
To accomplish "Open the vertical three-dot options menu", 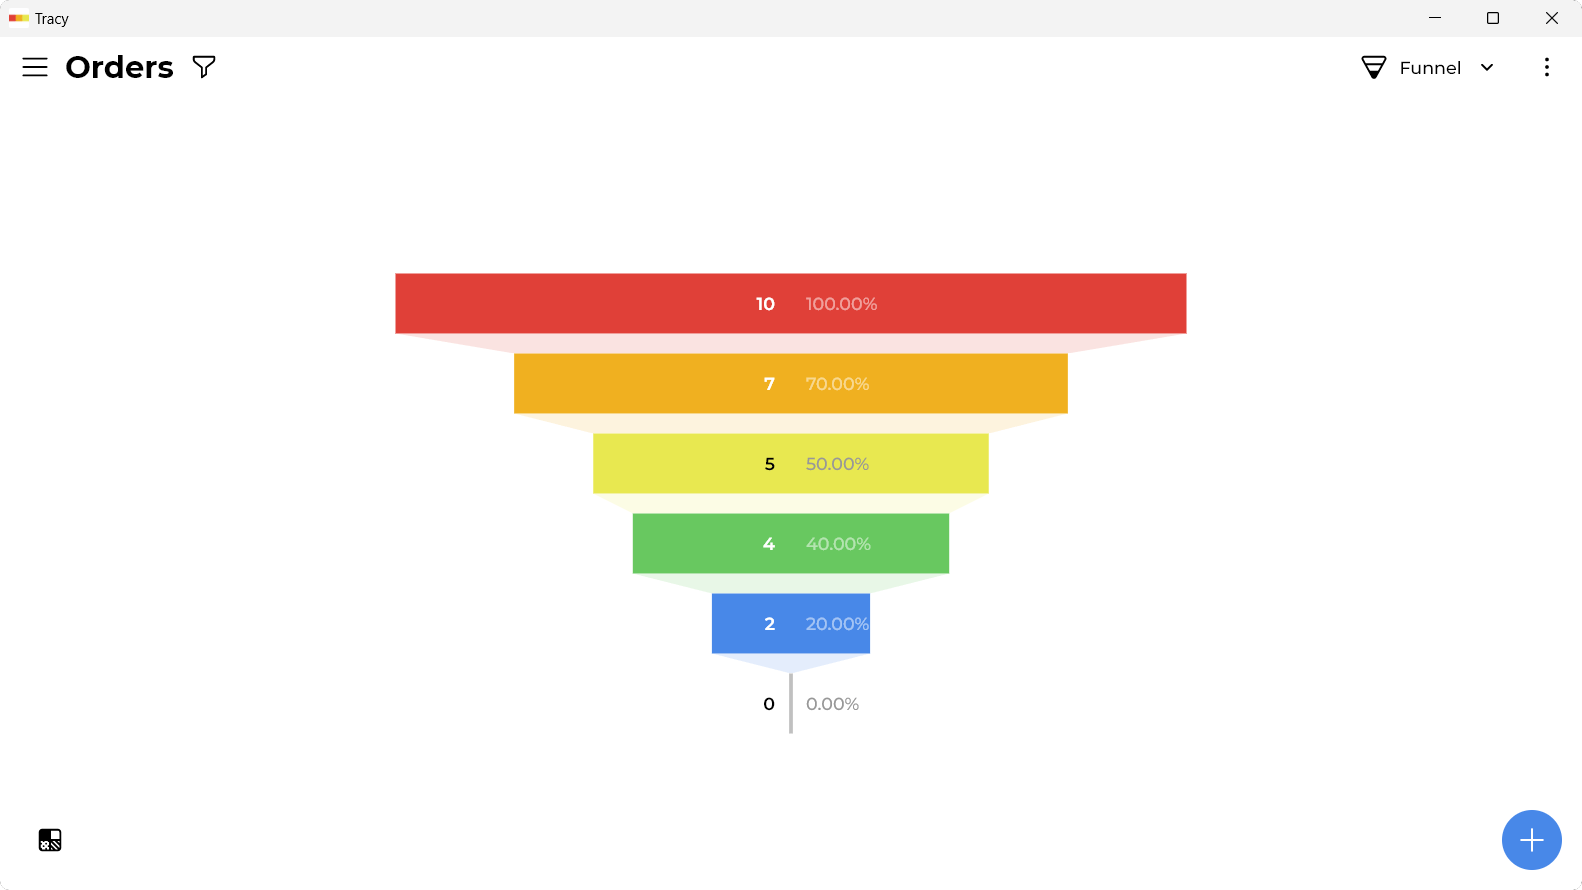I will click(x=1546, y=67).
